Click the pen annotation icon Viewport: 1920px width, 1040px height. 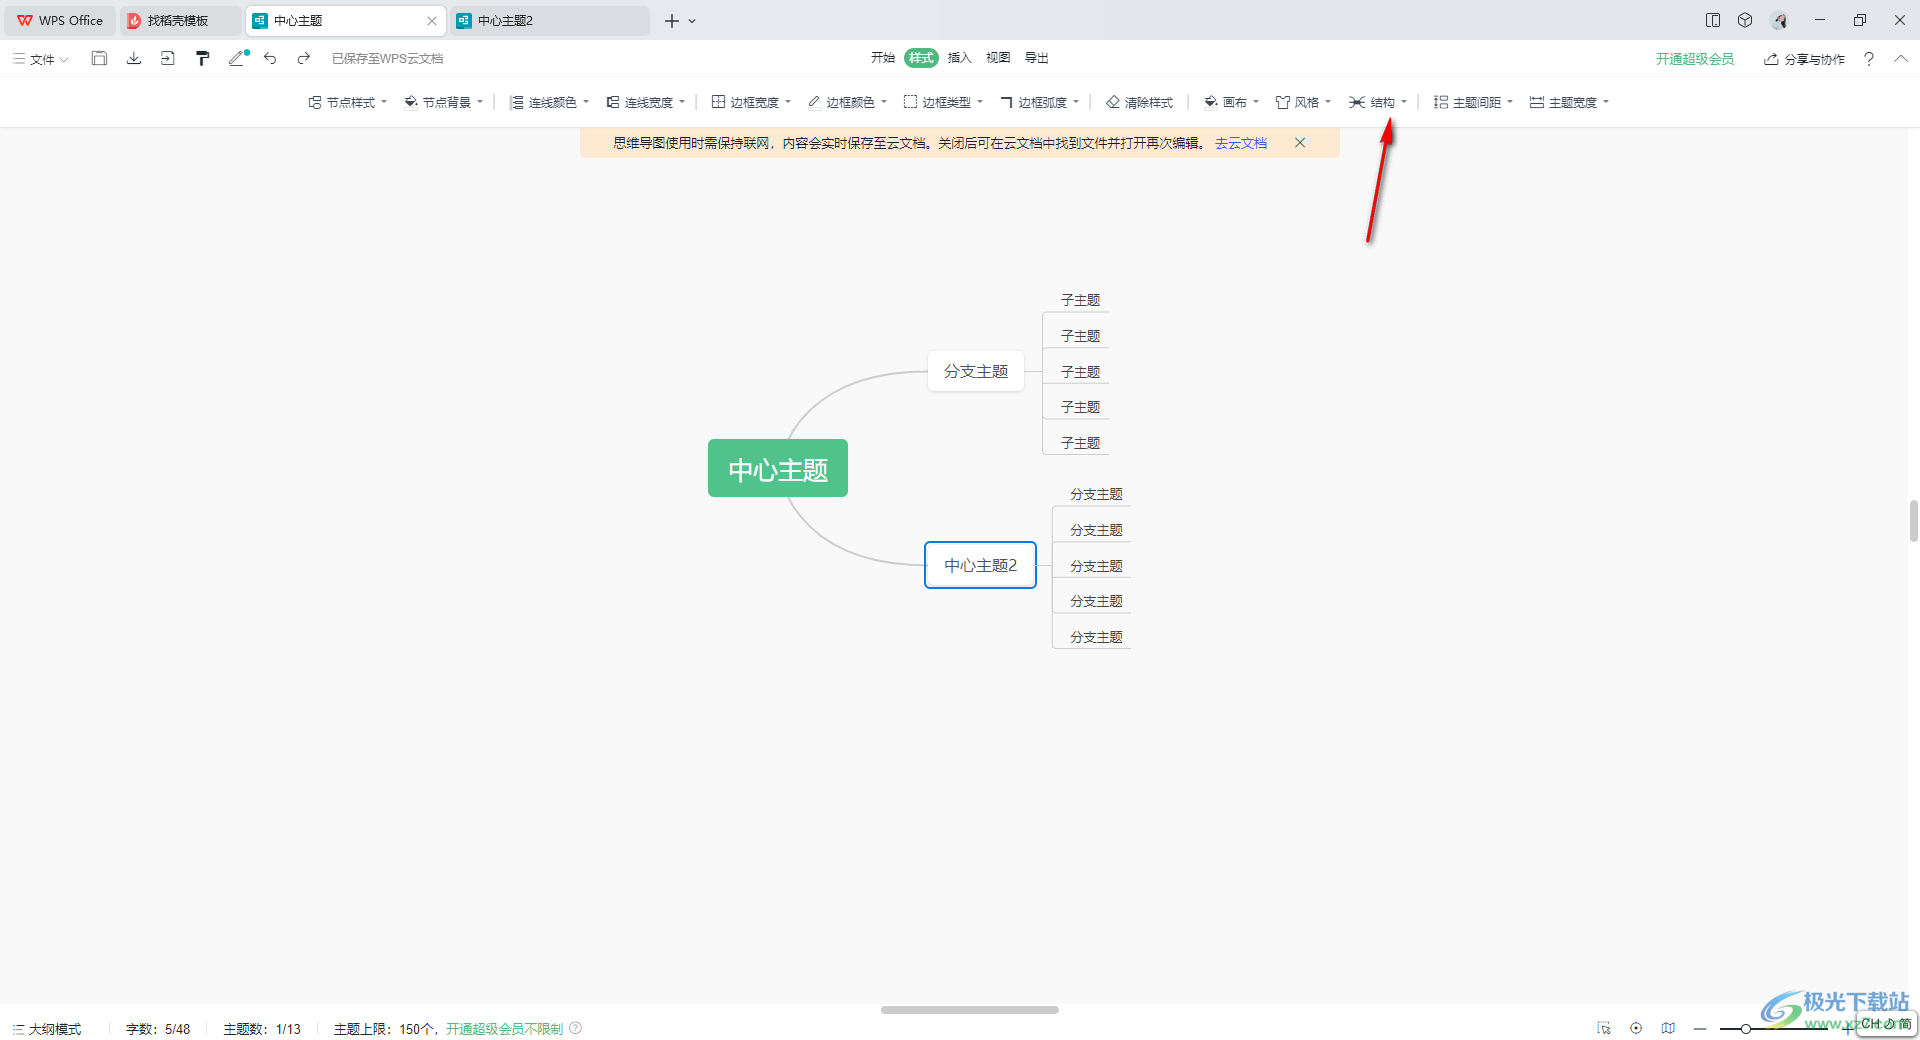coord(237,58)
